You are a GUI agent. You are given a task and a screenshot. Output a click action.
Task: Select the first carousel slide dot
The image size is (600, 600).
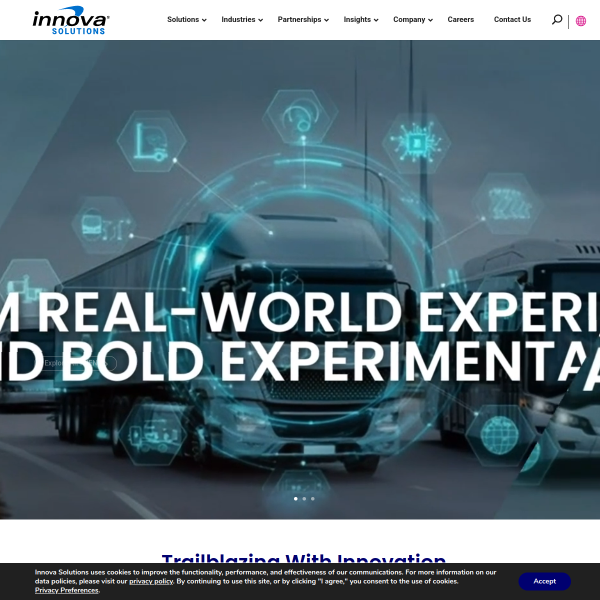click(295, 499)
